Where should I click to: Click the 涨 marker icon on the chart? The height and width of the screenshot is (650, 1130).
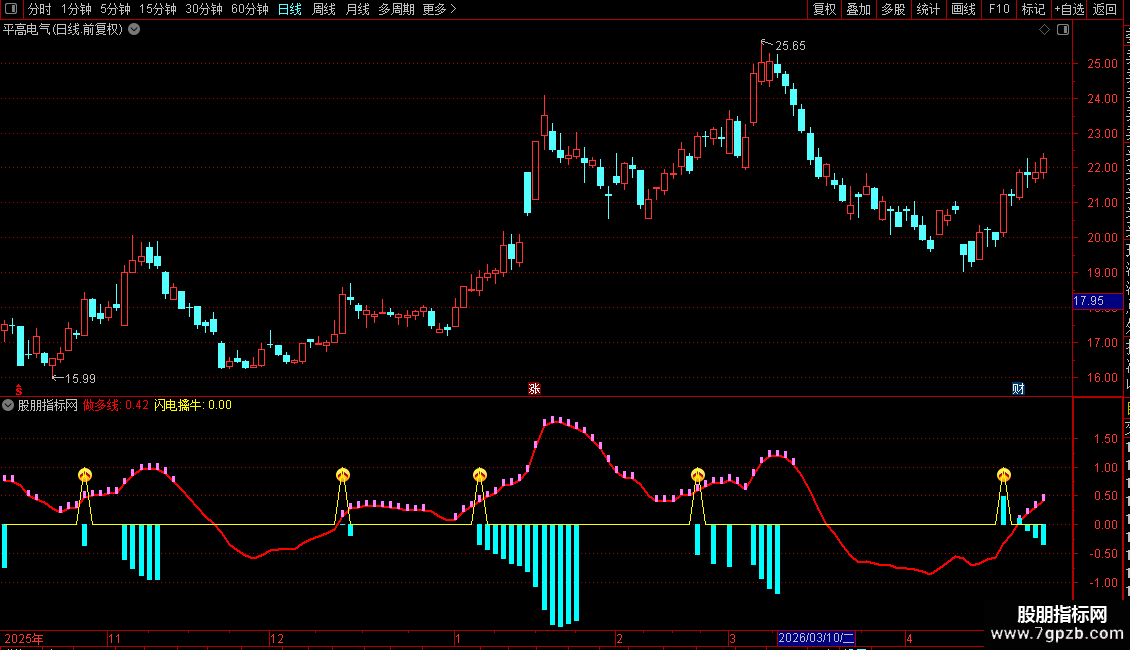click(534, 388)
